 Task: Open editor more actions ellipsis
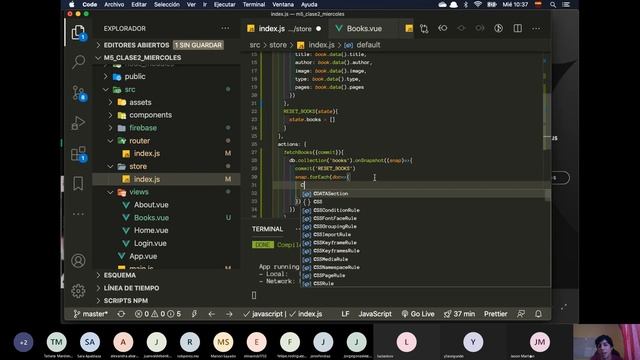(536, 28)
